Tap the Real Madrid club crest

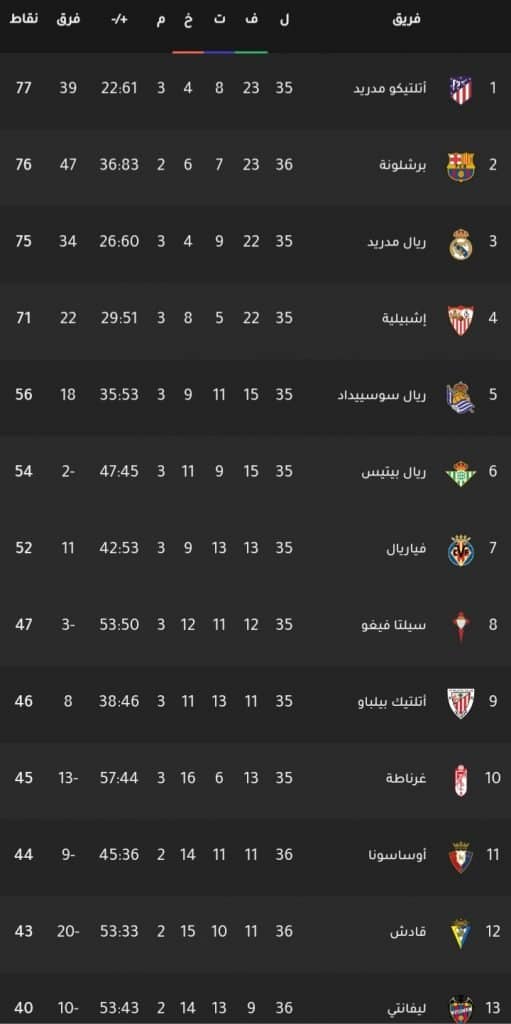pyautogui.click(x=461, y=243)
